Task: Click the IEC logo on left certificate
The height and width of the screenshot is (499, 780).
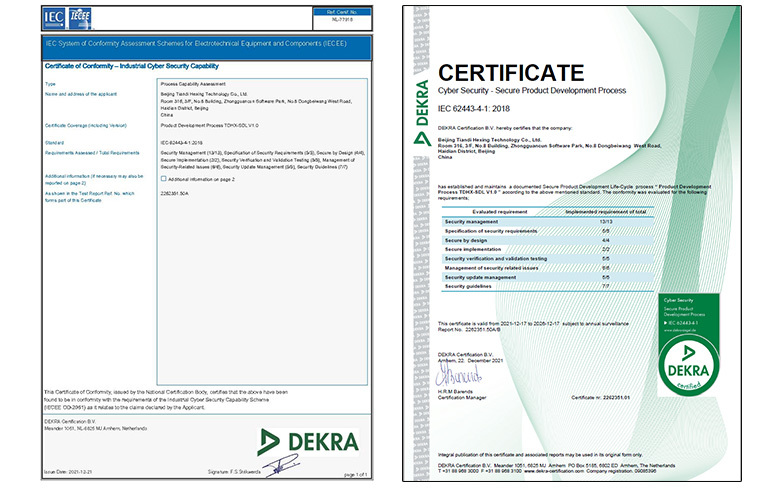Action: coord(54,18)
